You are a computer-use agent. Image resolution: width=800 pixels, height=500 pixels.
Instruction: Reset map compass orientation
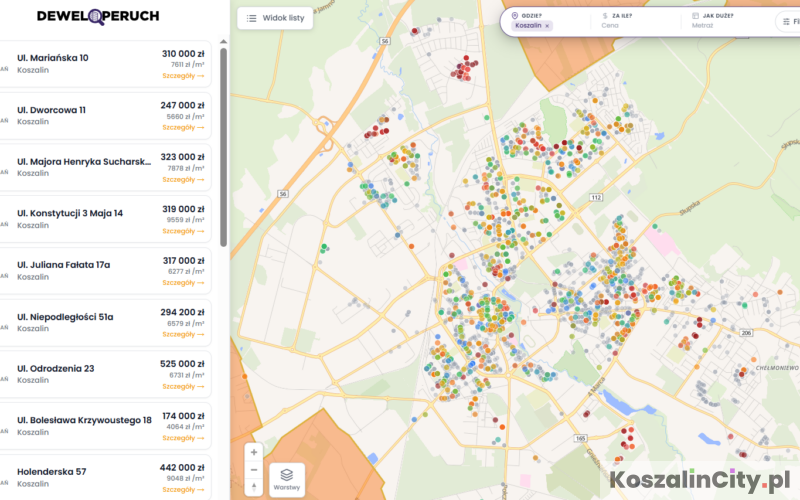coord(254,487)
